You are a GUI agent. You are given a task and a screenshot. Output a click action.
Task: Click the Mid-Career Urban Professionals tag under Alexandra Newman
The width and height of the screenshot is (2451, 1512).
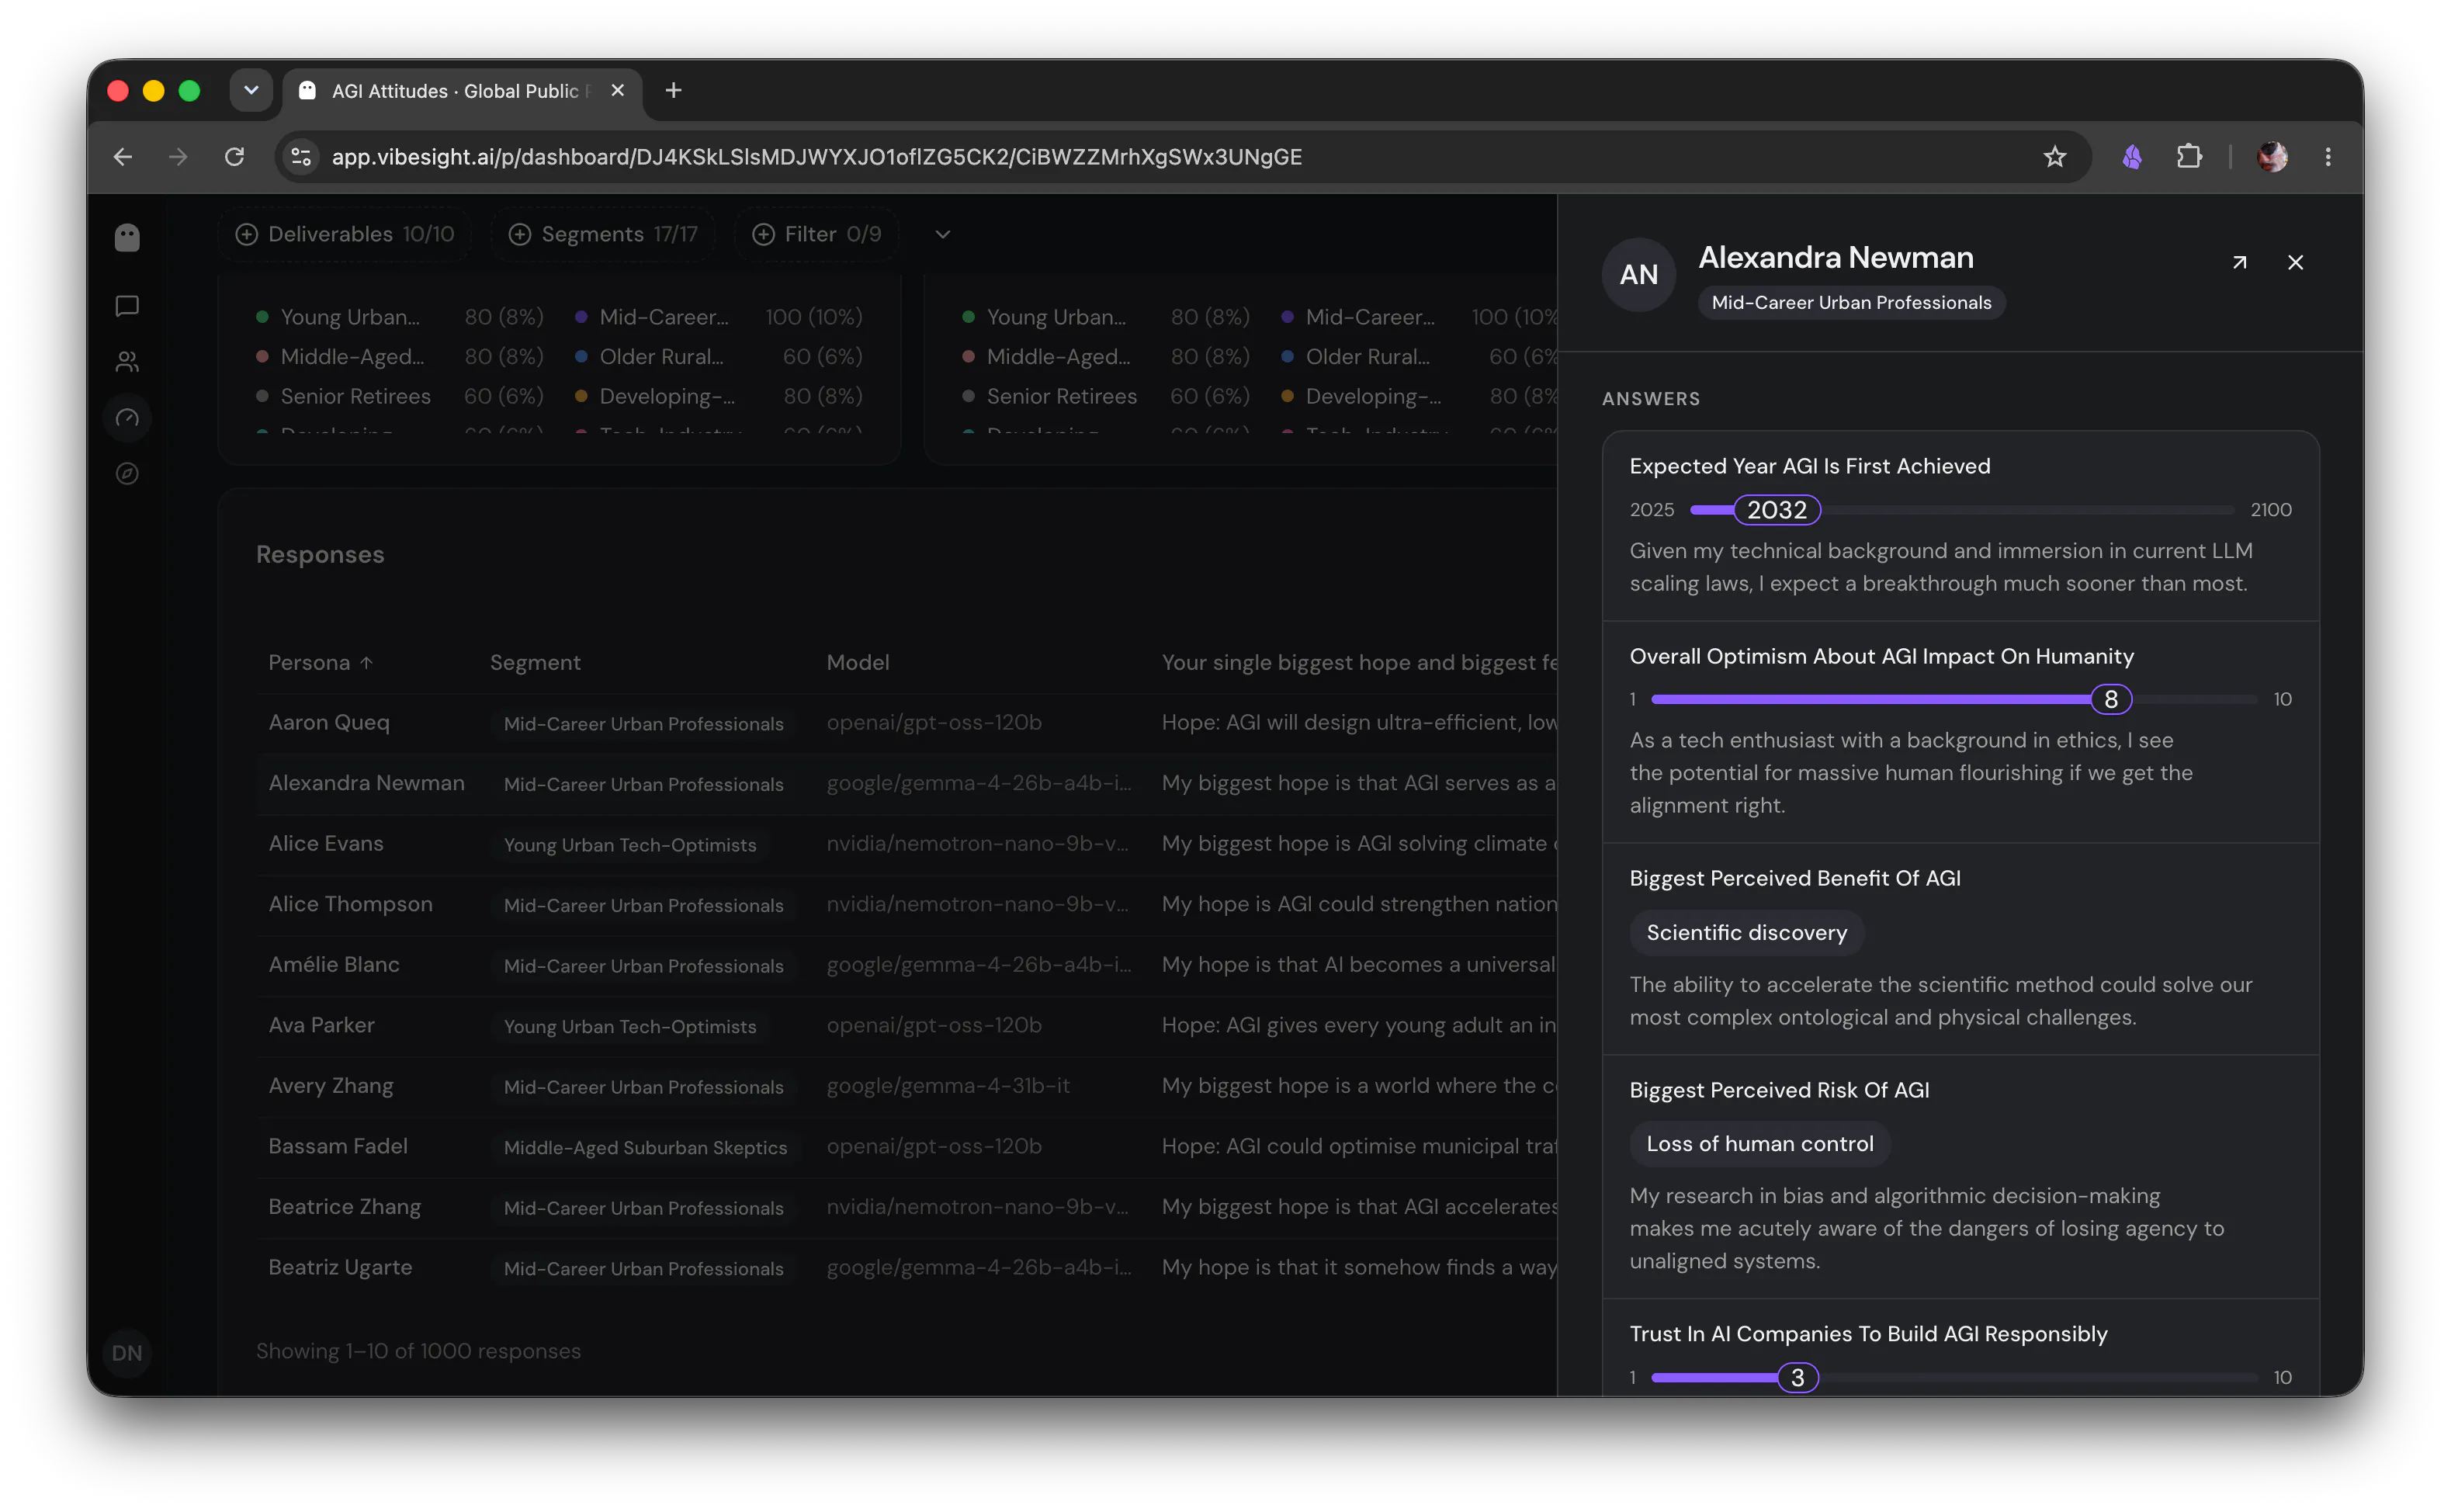click(x=1851, y=302)
